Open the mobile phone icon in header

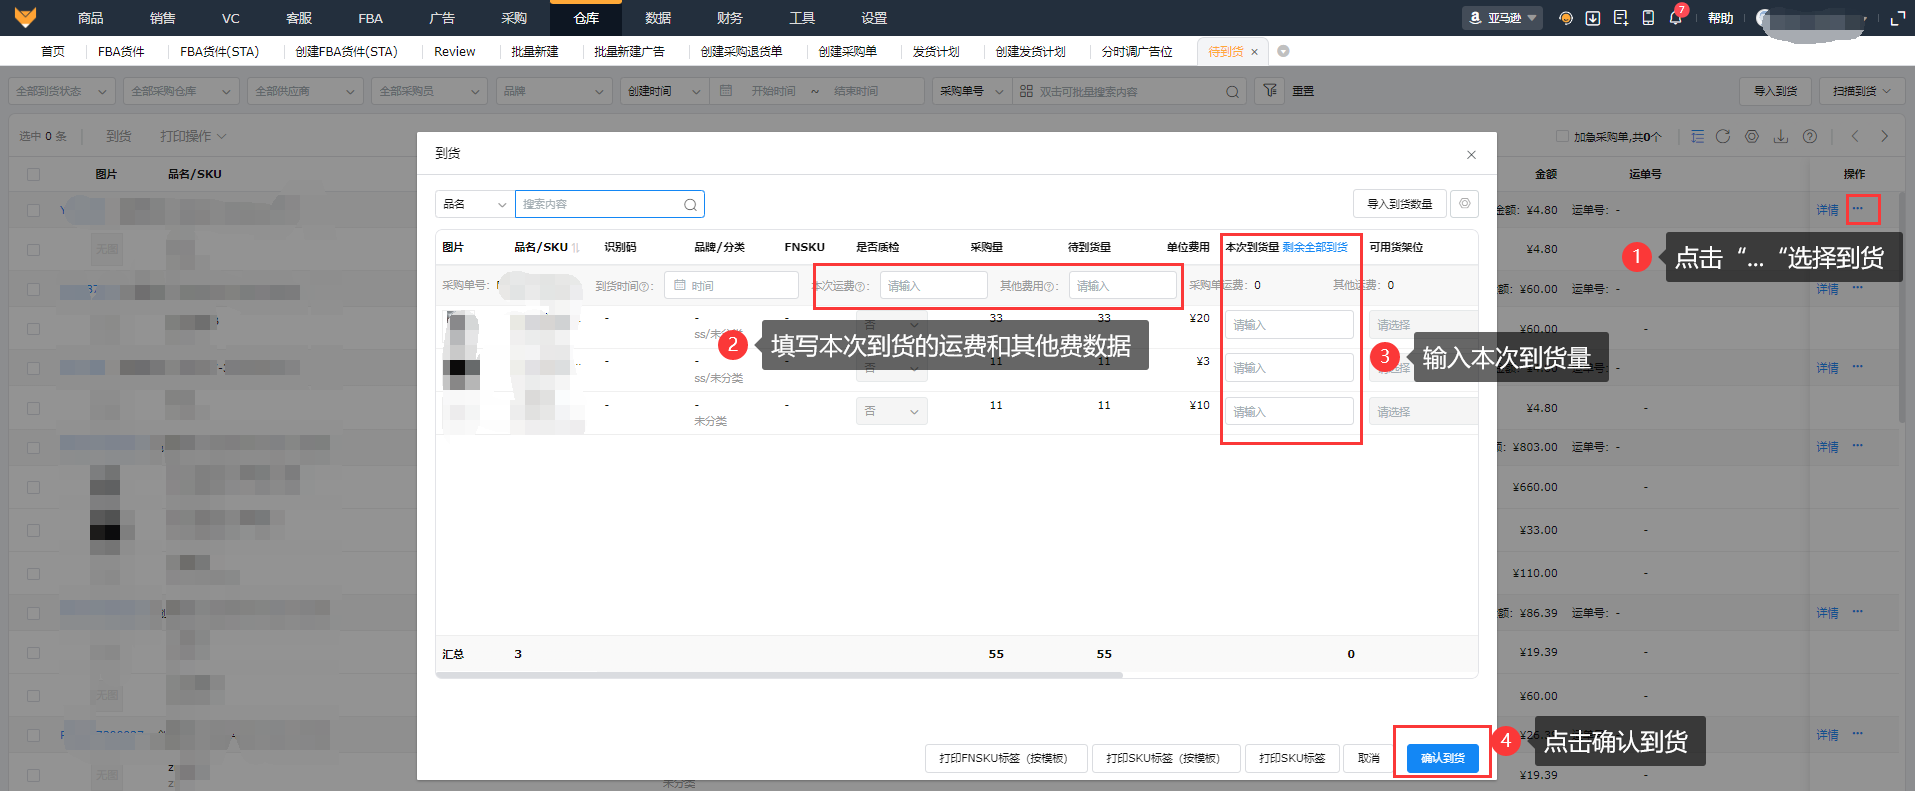(1648, 18)
